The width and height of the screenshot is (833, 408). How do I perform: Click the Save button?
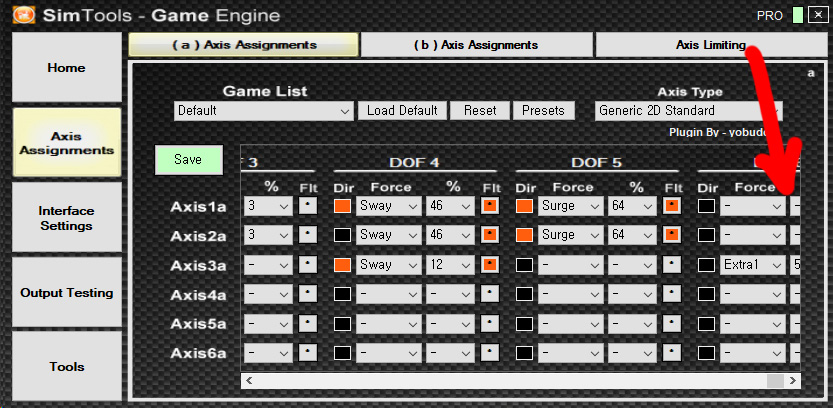pos(189,159)
